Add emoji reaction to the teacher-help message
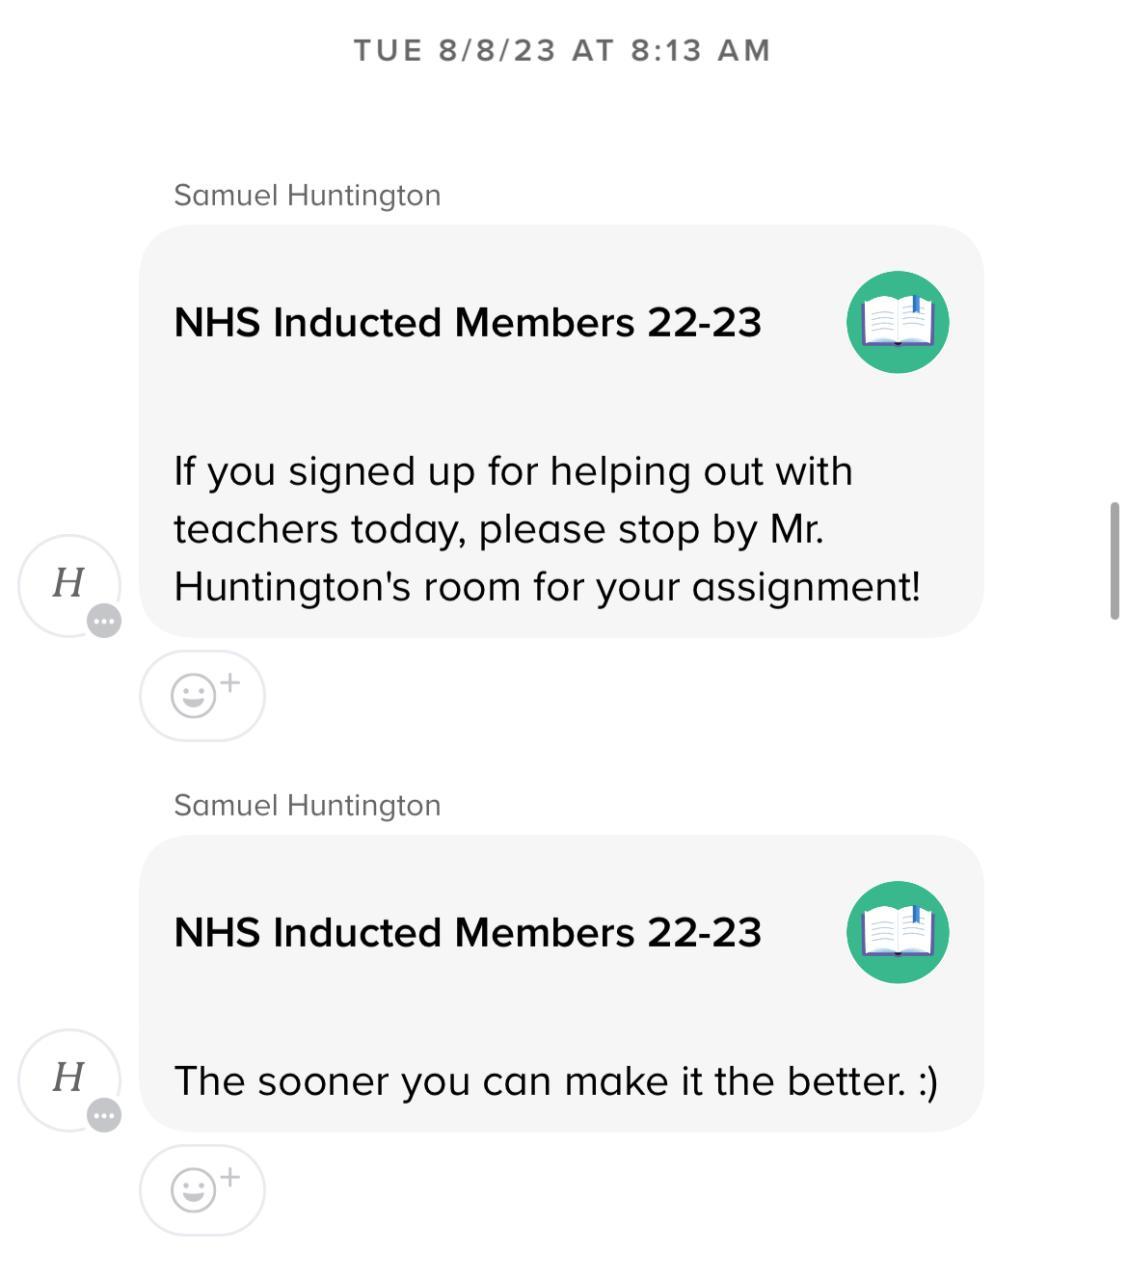The width and height of the screenshot is (1128, 1280). [202, 695]
